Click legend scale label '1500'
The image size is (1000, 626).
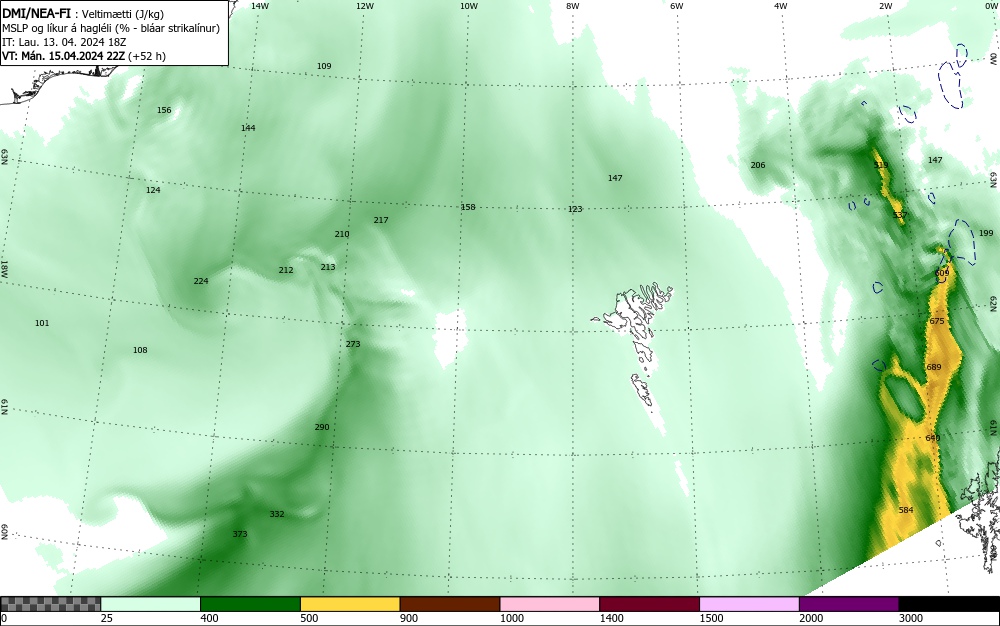[x=711, y=618]
